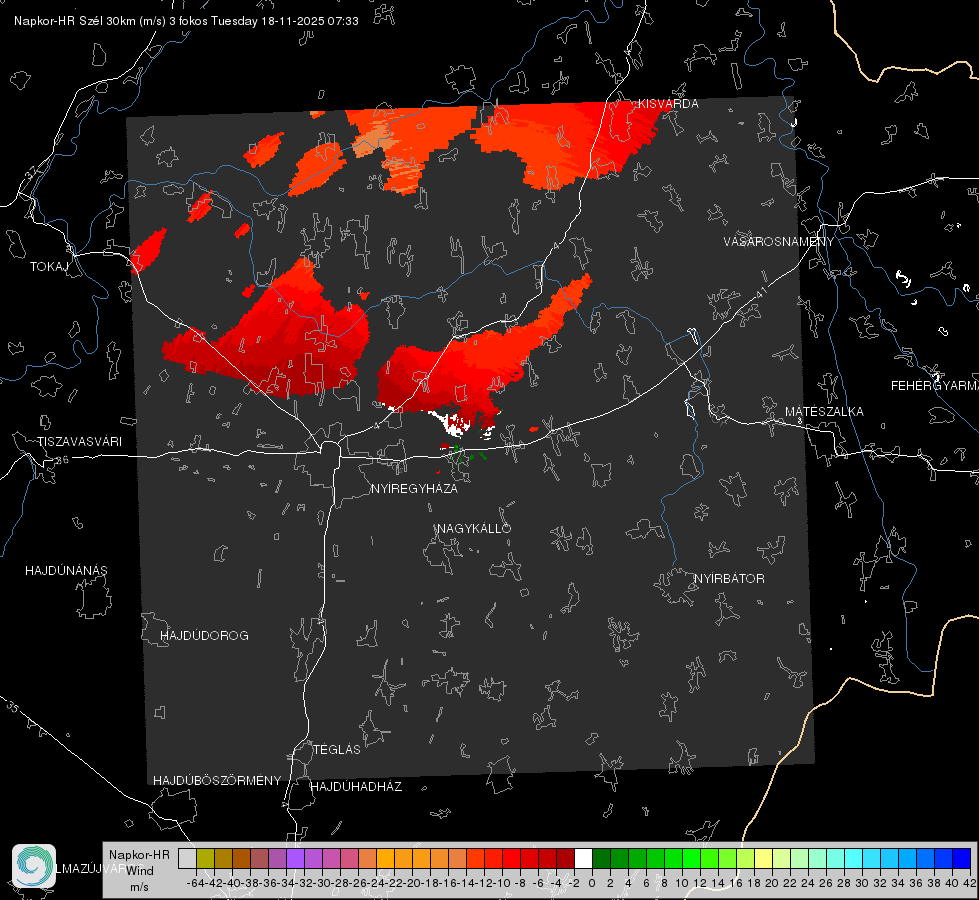Click the legend's Wind label

tap(140, 871)
